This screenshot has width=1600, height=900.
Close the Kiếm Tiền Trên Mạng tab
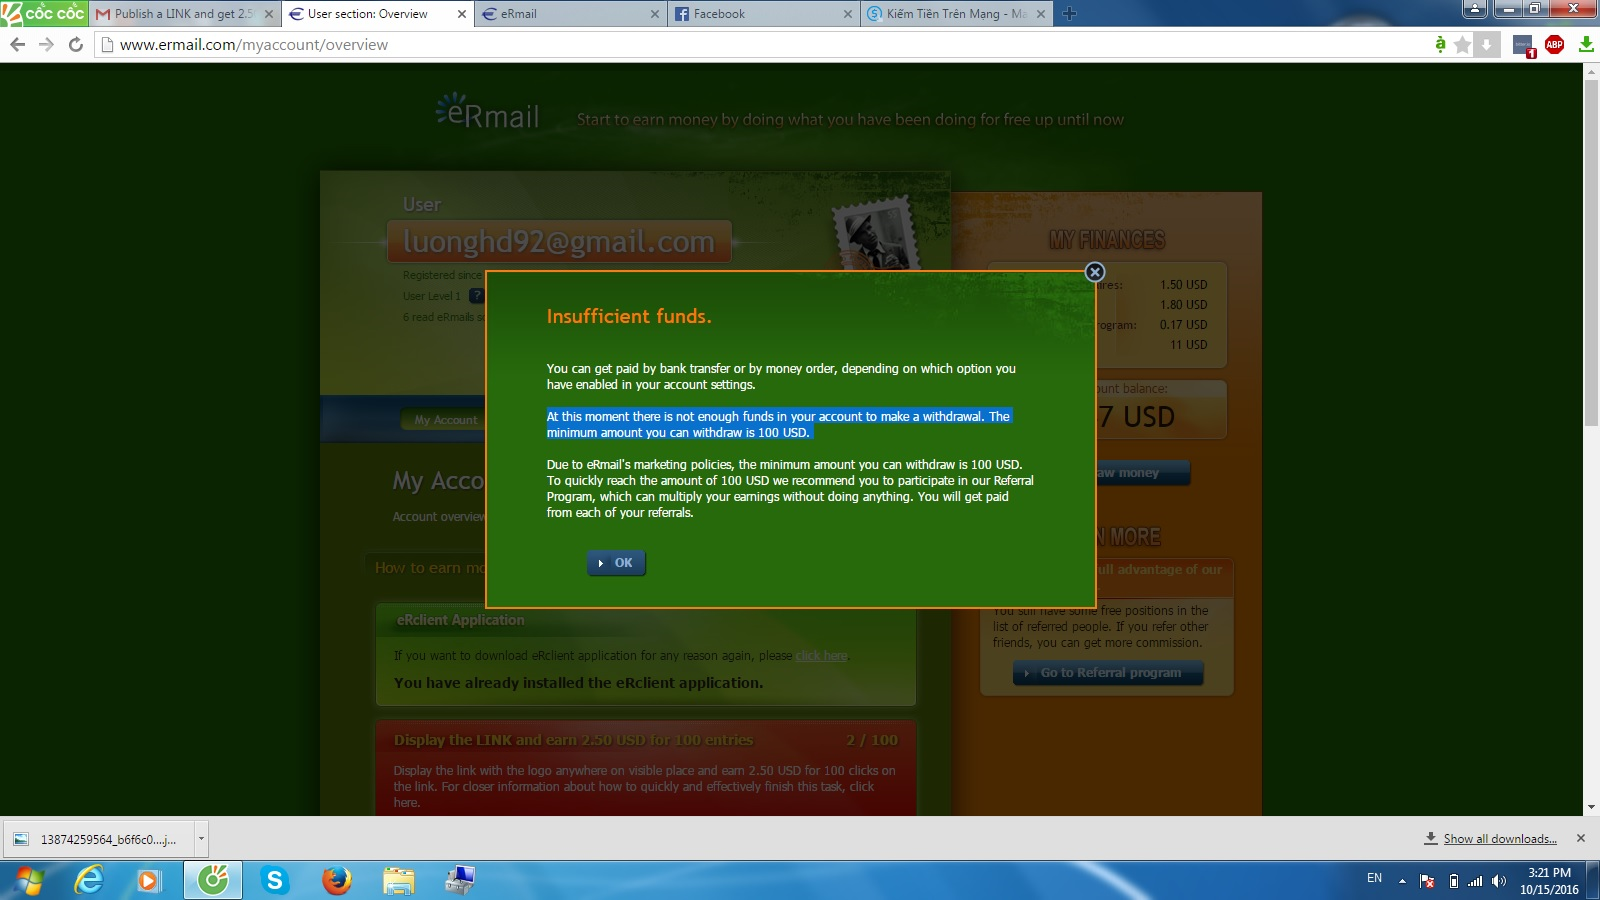1041,14
